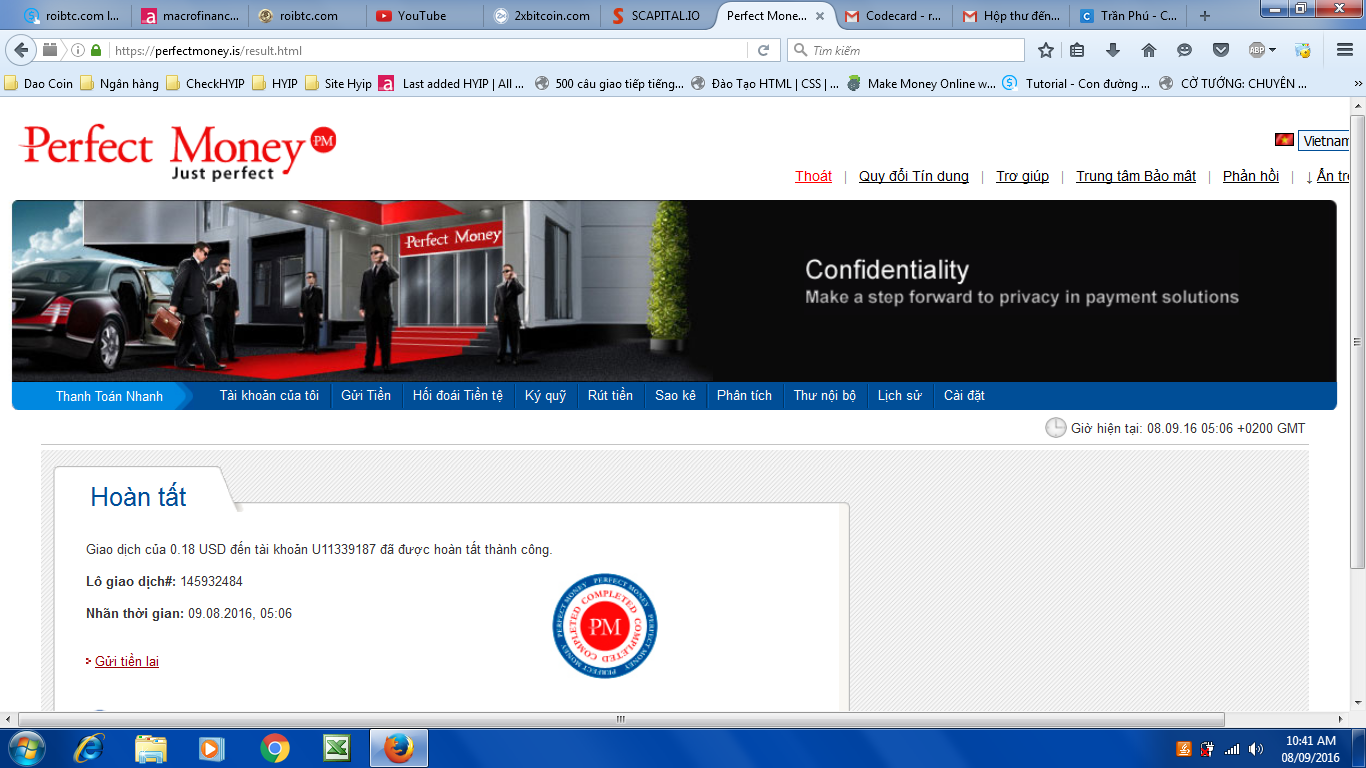Go to Firefox home page icon
The width and height of the screenshot is (1366, 768).
tap(1149, 50)
